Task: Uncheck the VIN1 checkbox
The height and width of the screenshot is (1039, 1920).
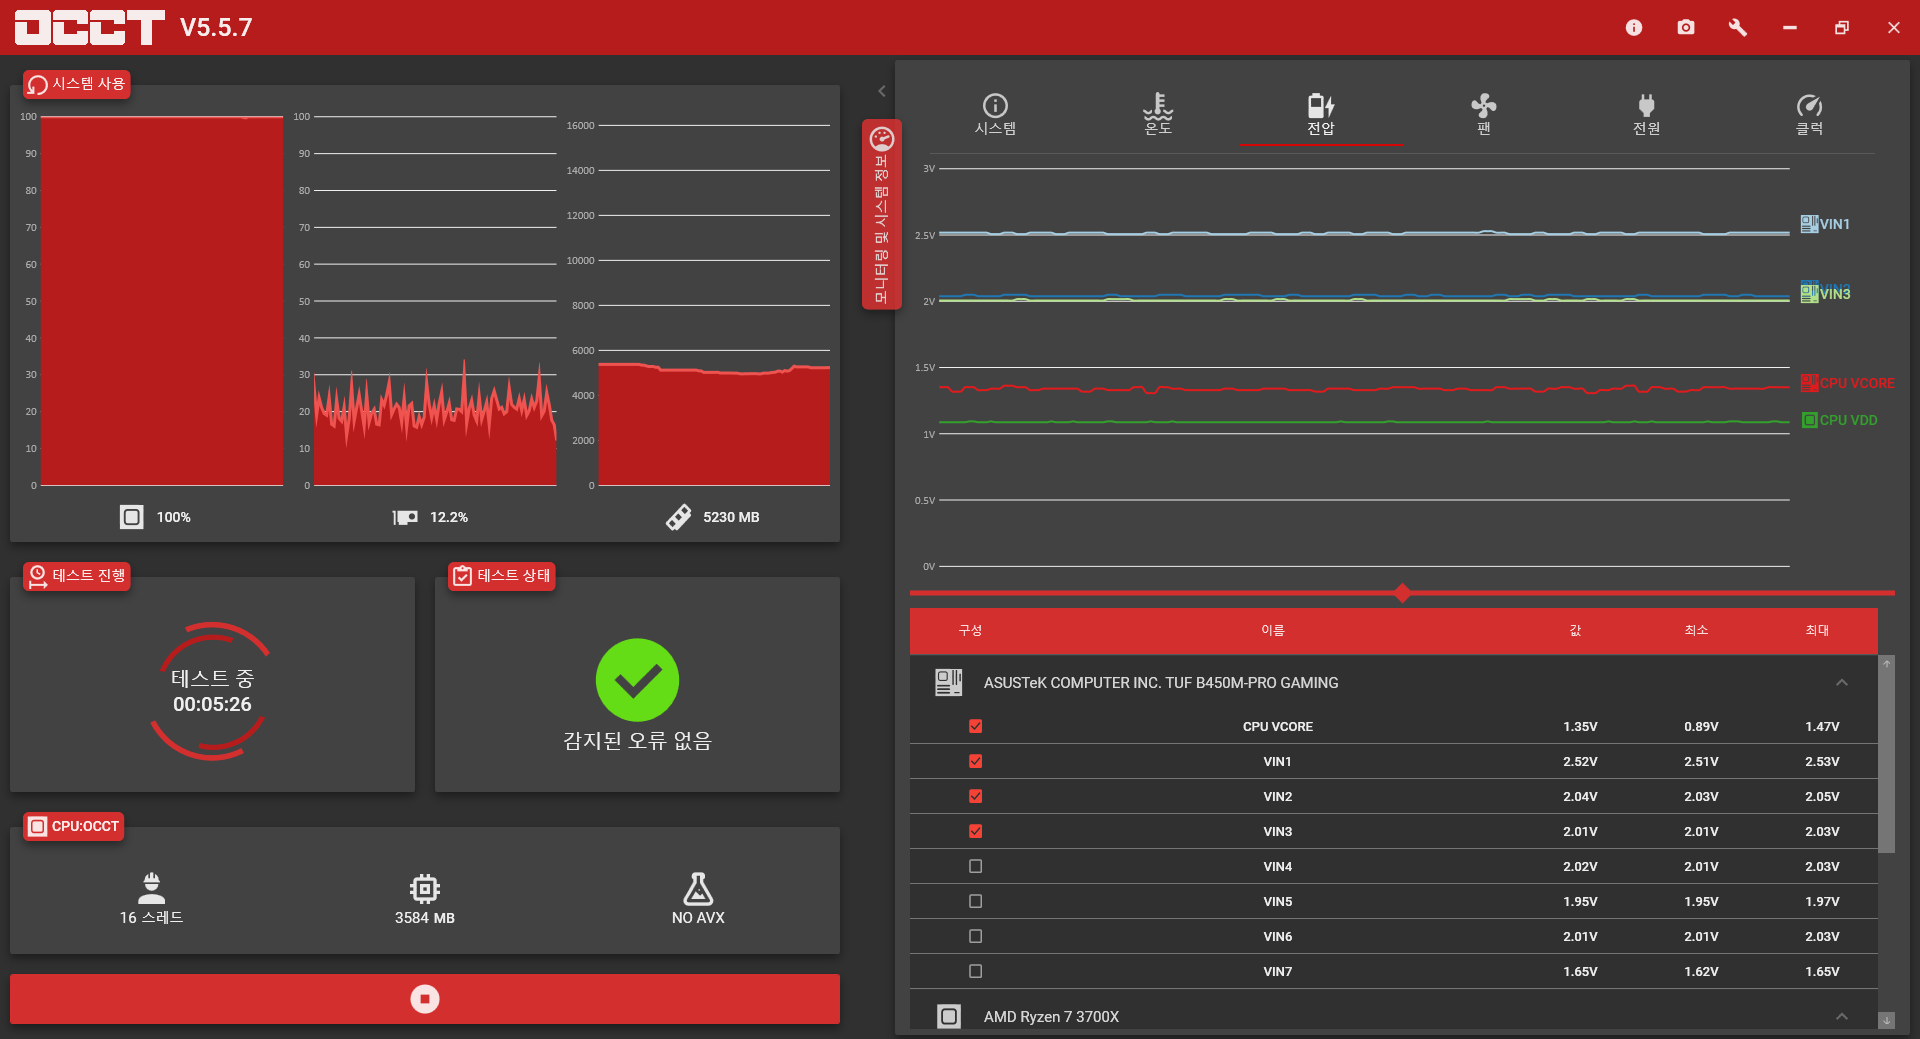Action: click(976, 762)
